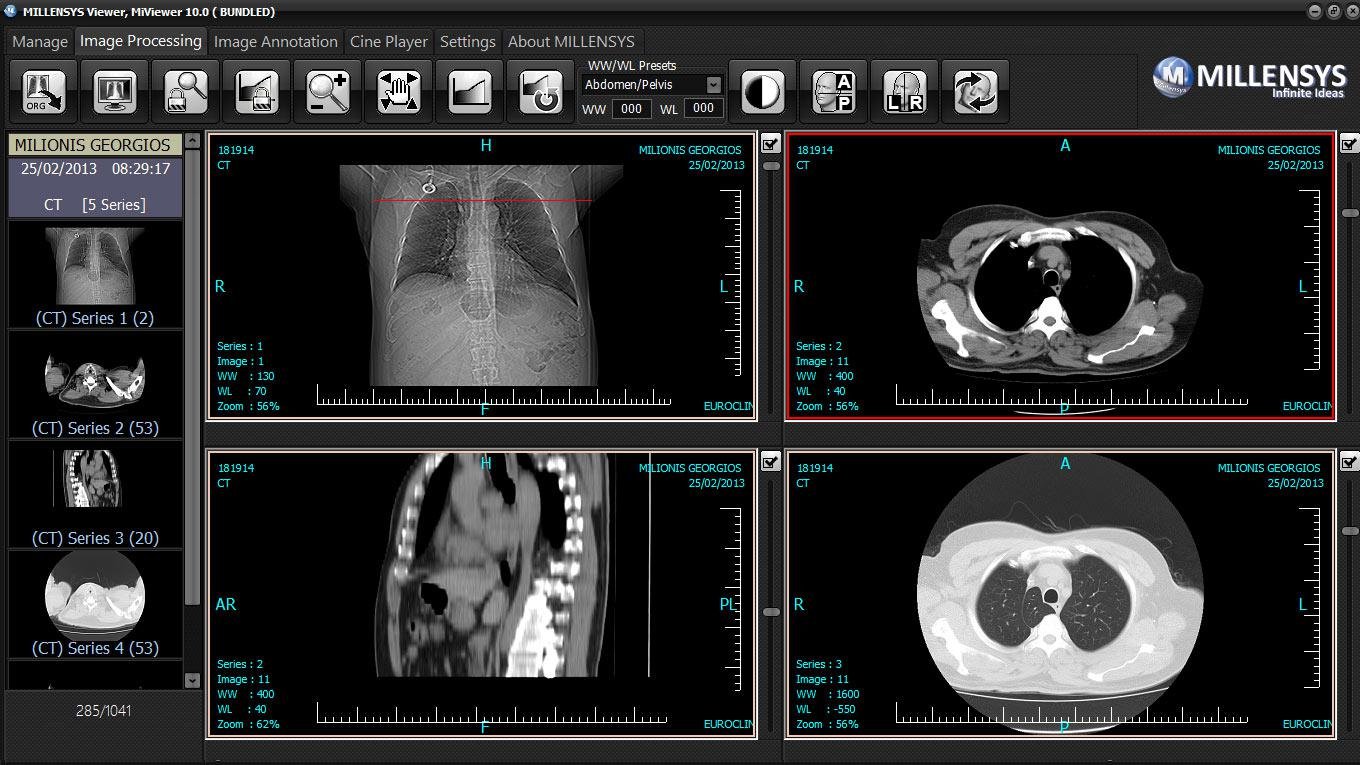Click the WL value input field
This screenshot has width=1360, height=765.
(703, 108)
